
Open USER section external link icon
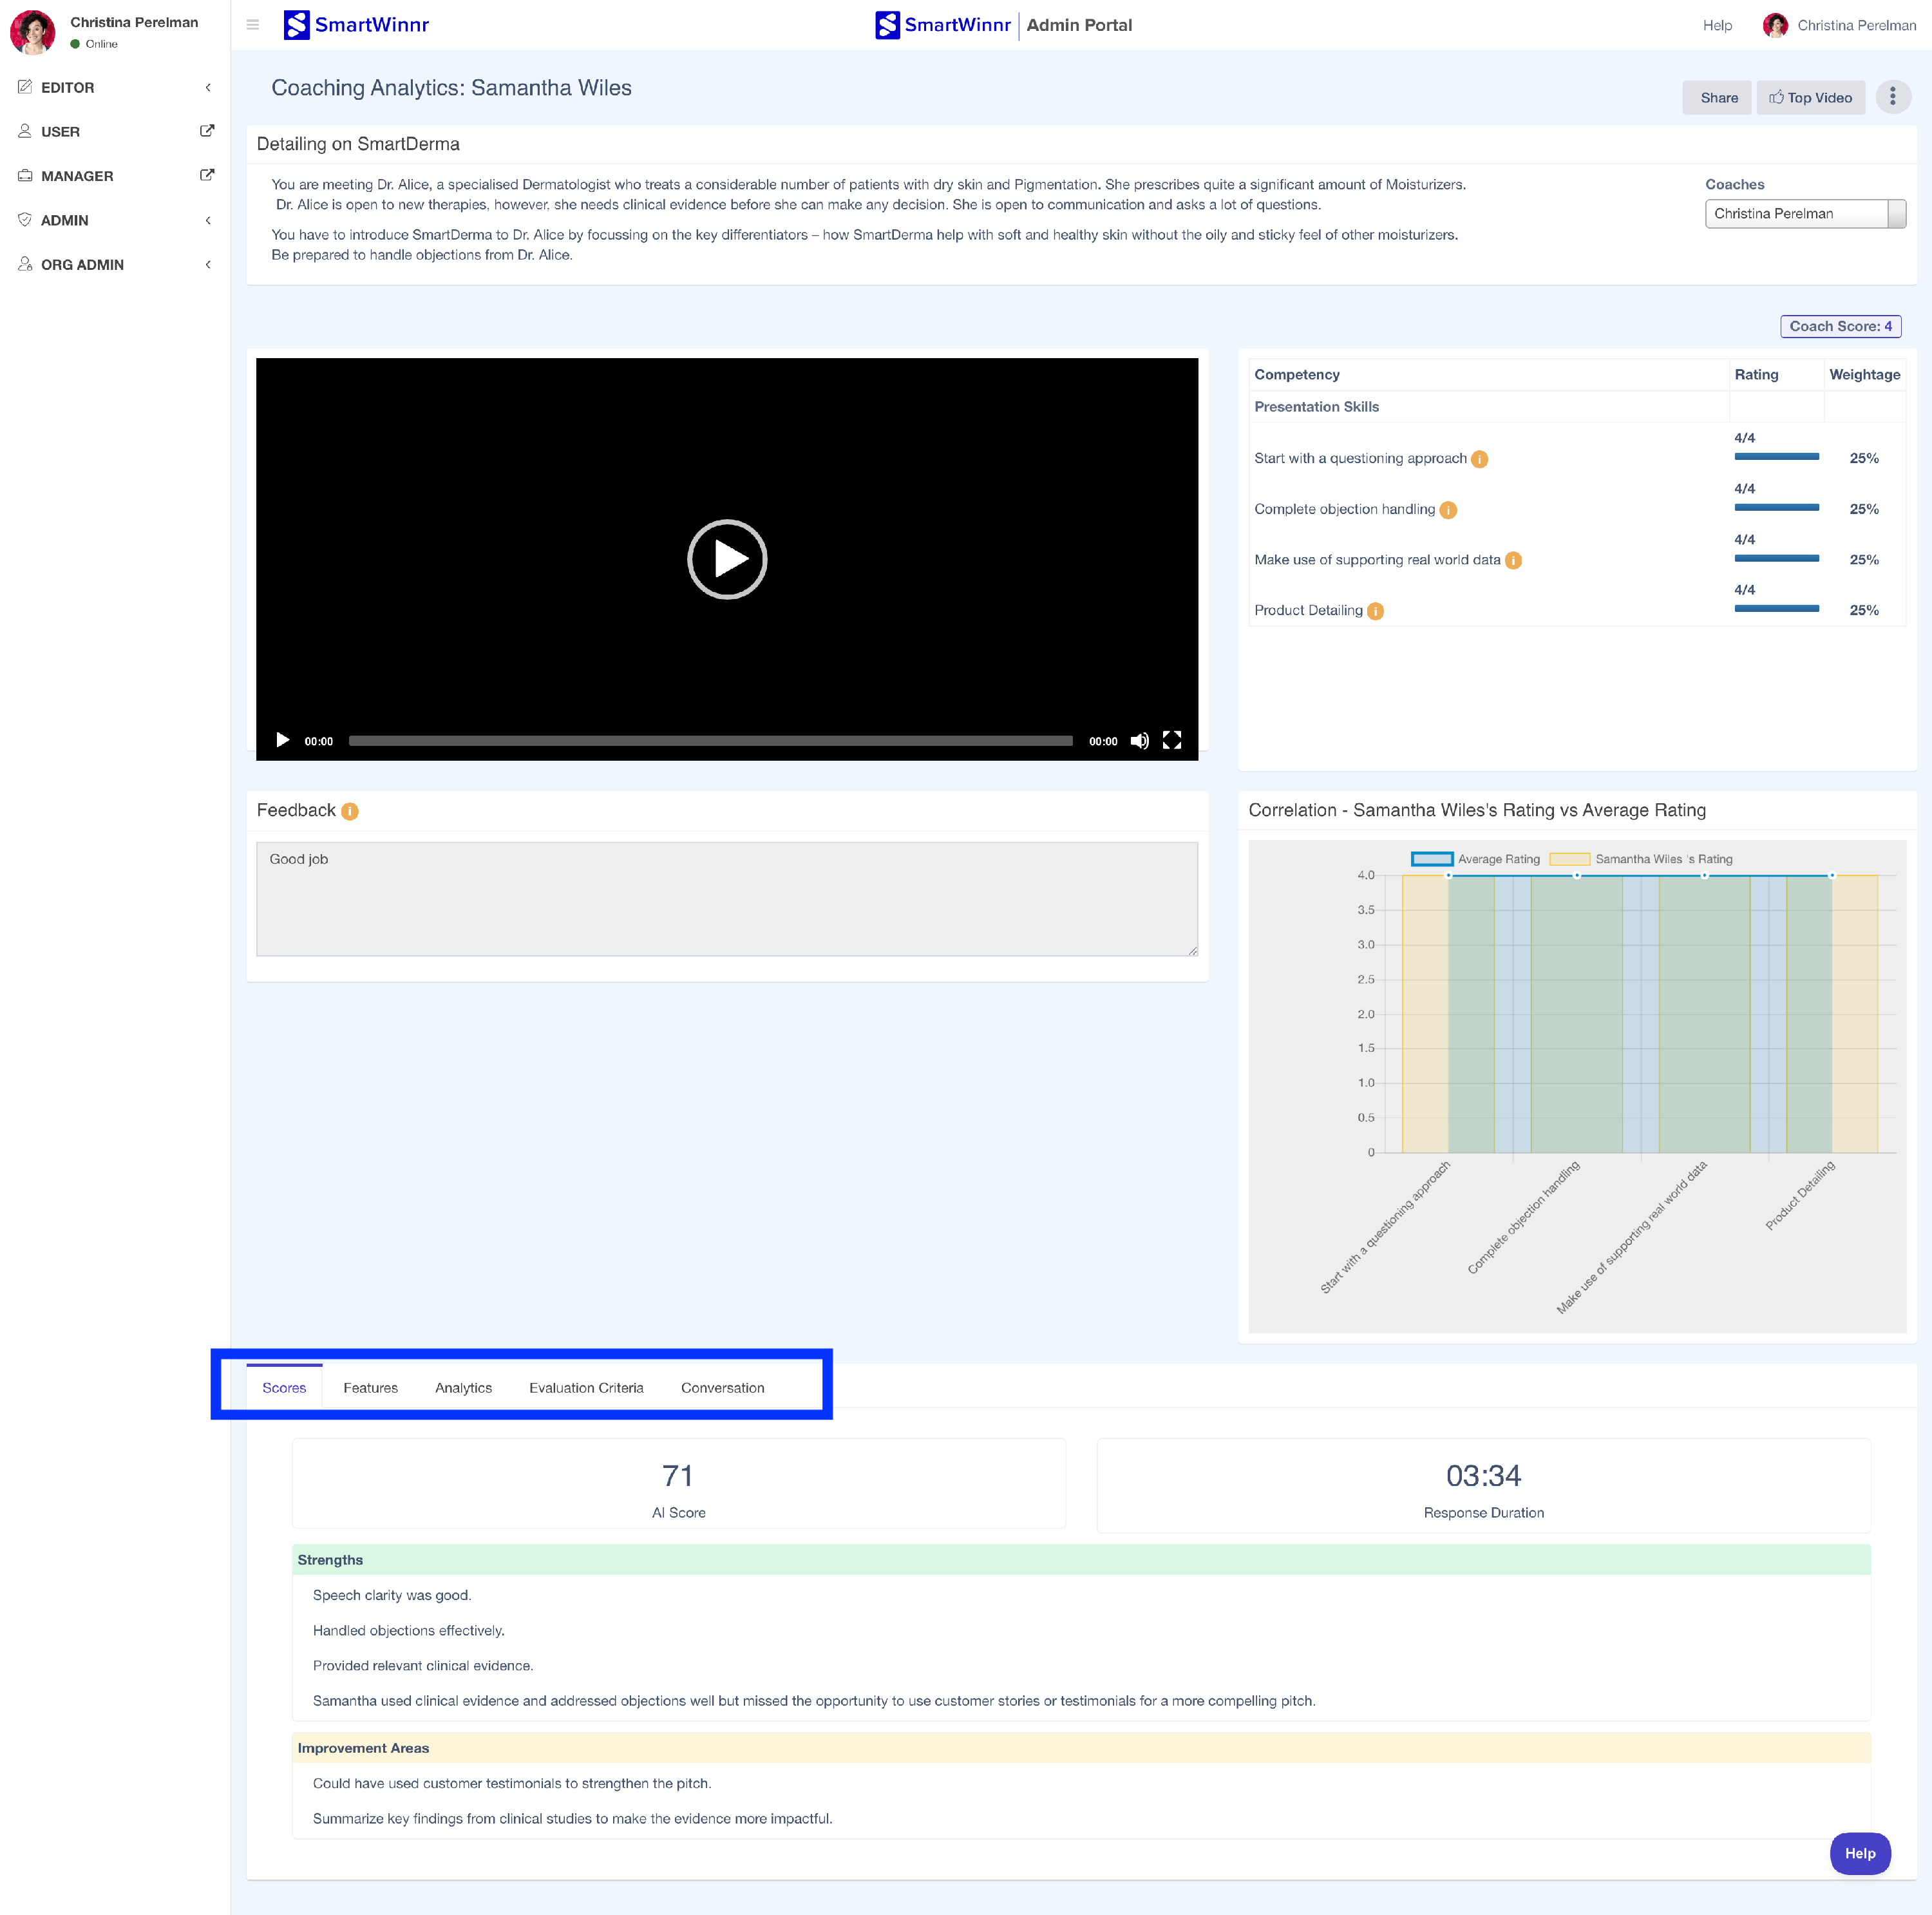pos(207,131)
